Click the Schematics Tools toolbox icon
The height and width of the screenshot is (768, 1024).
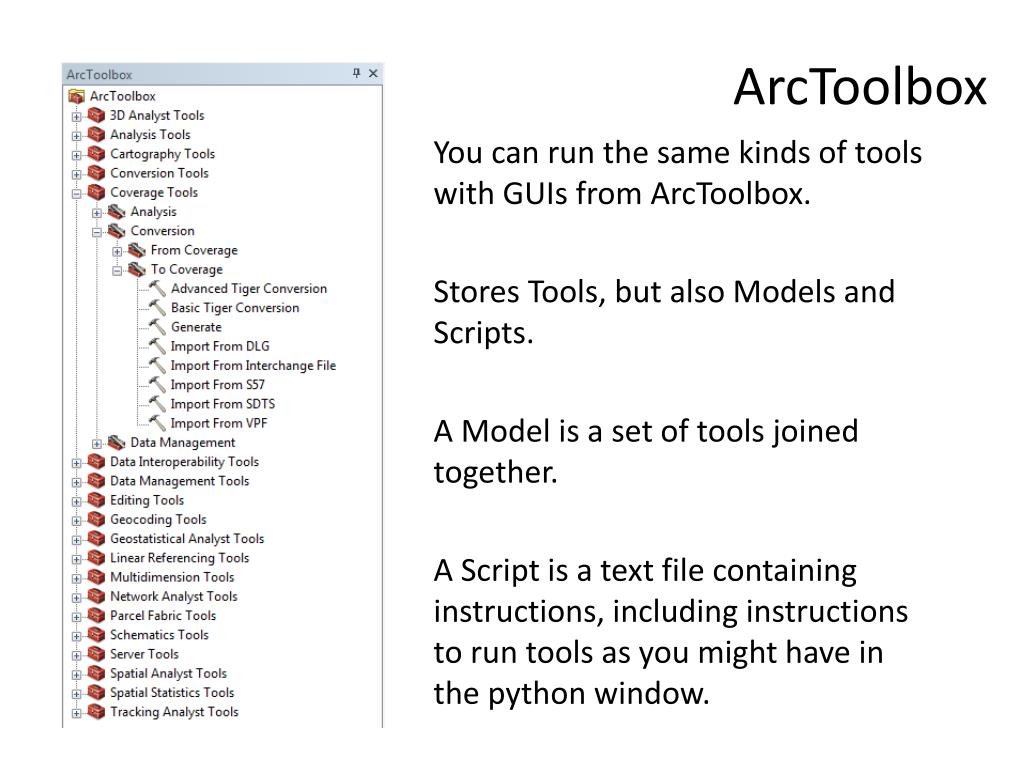96,635
